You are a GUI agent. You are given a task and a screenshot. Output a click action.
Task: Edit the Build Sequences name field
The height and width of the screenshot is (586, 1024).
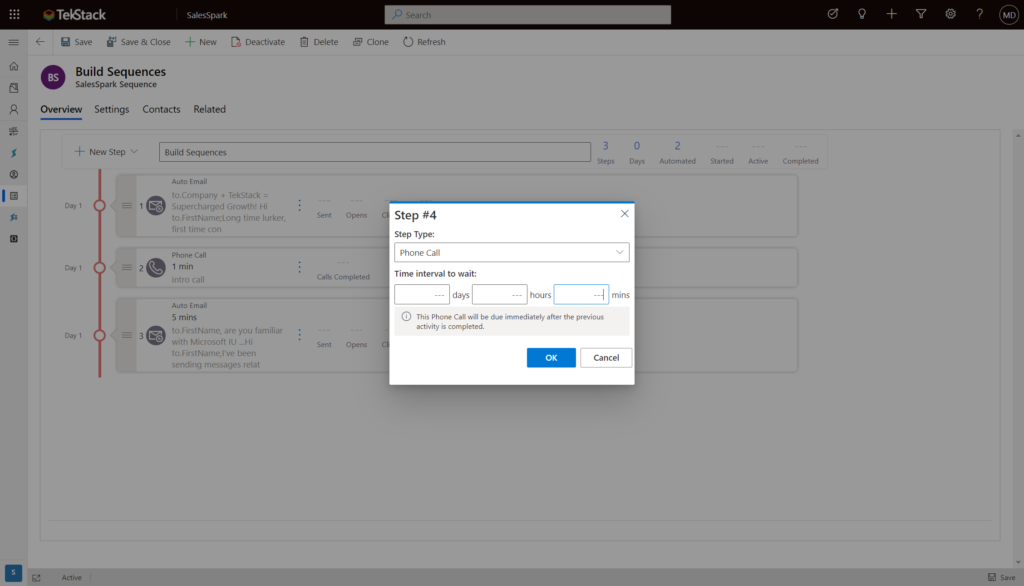coord(375,152)
